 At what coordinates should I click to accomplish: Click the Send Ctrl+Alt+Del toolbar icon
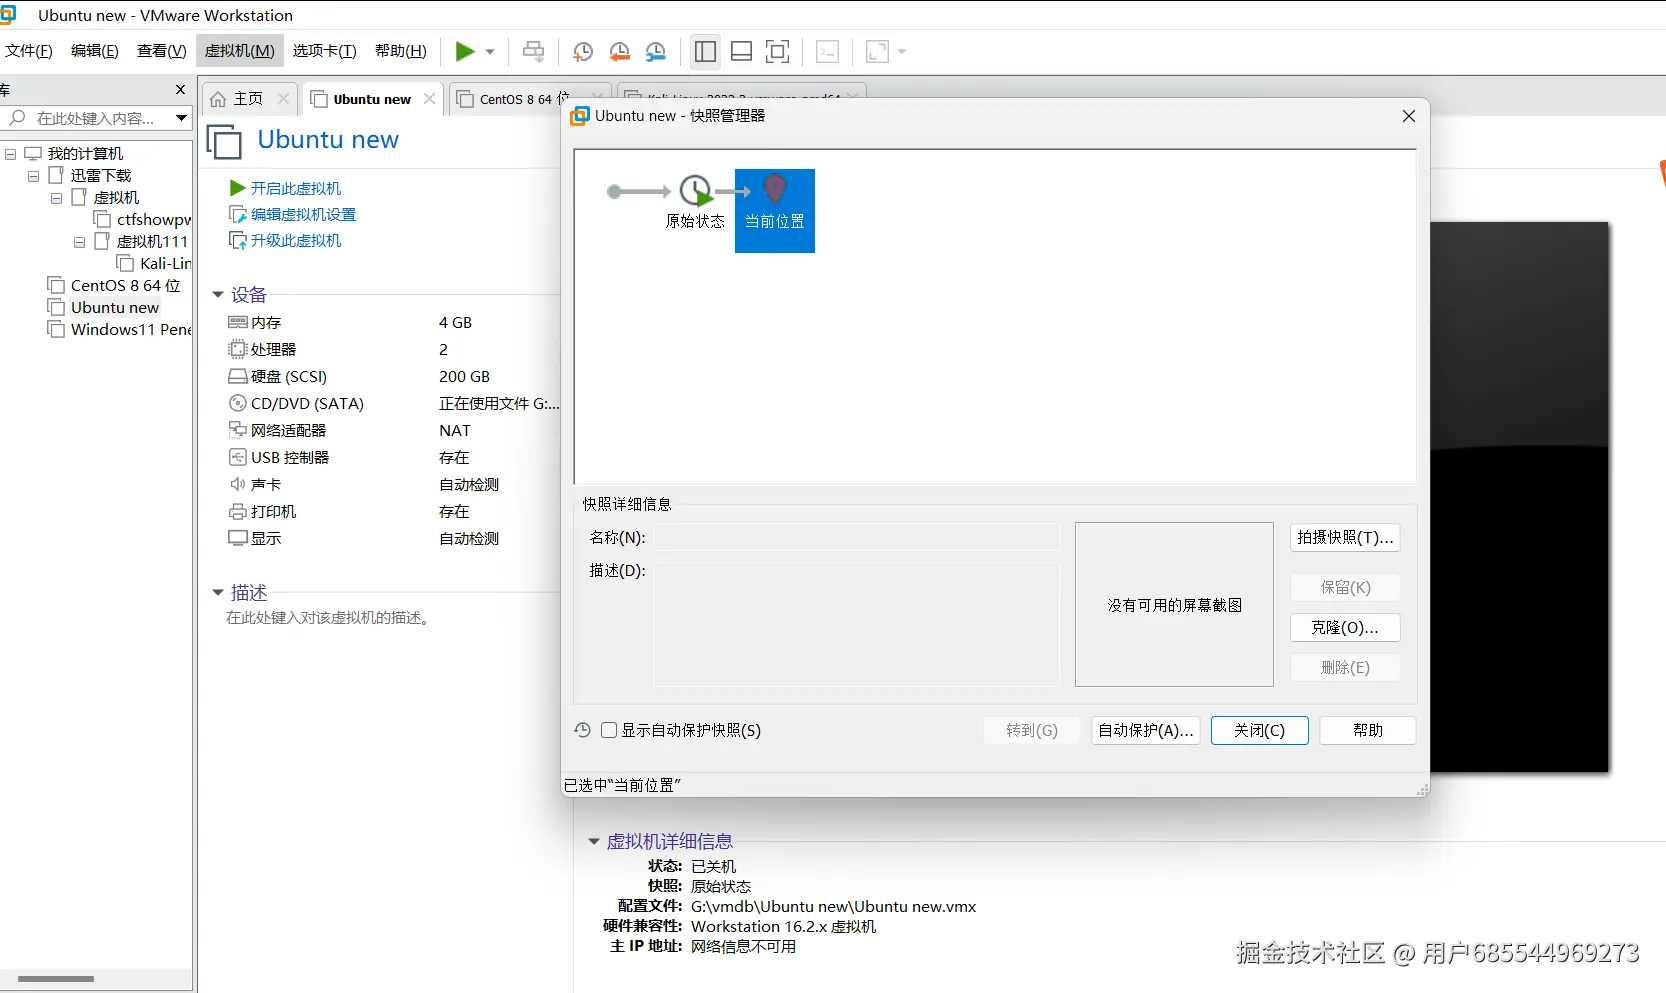tap(534, 52)
